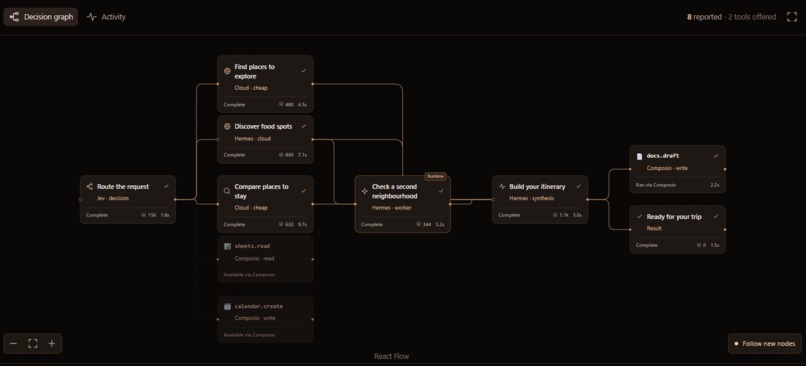Click the 8 reported counter

click(704, 17)
